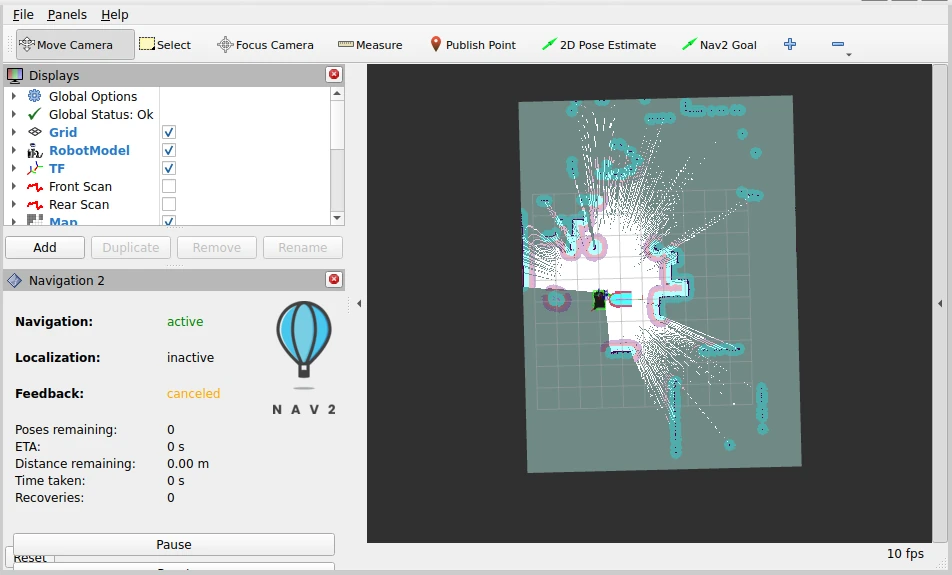Click the Add display button
Screen dimensions: 952x575
pyautogui.click(x=45, y=247)
